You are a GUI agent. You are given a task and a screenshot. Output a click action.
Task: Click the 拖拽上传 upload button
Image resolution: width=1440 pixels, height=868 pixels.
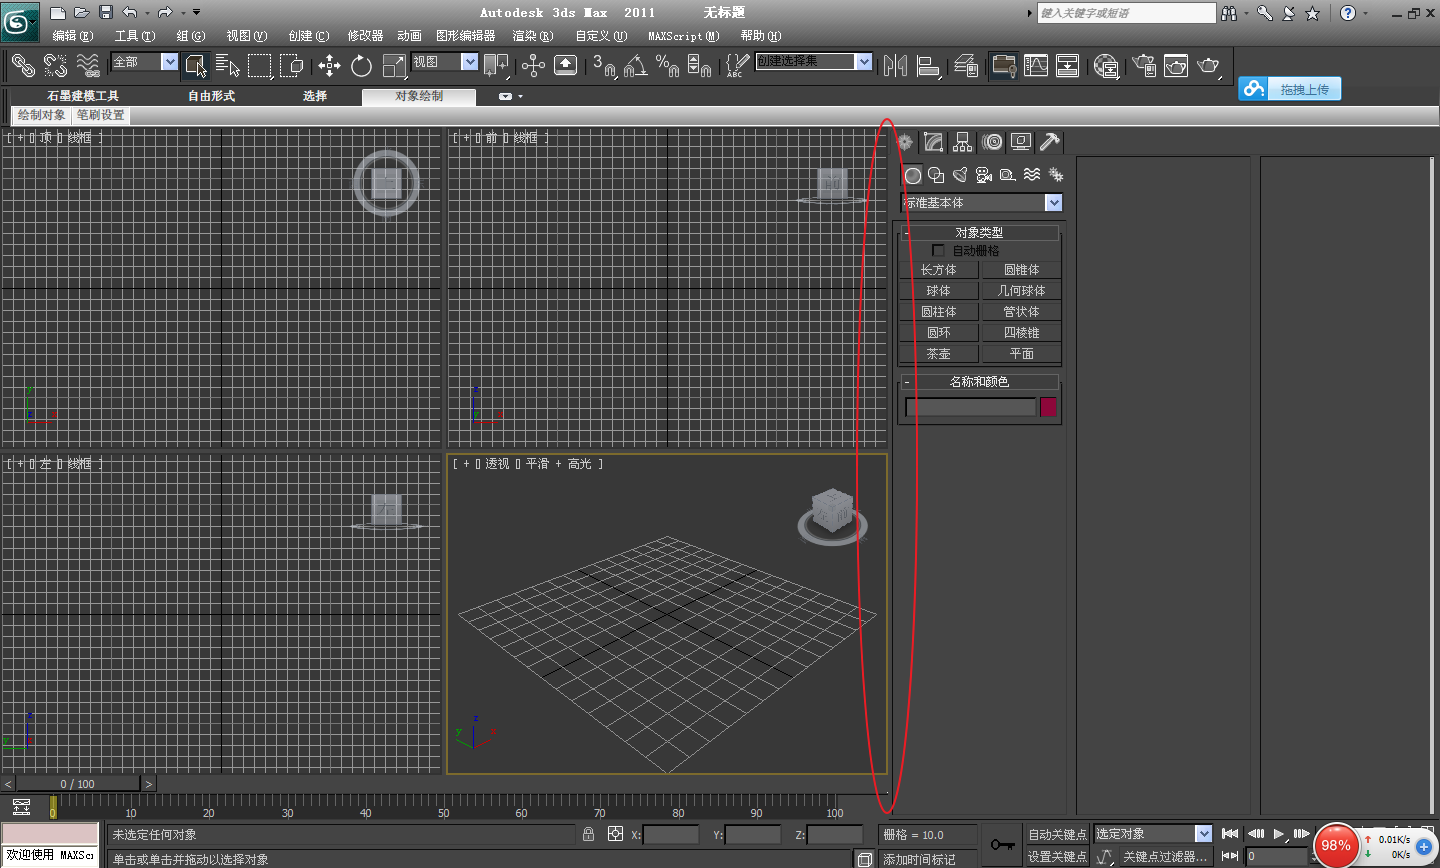pyautogui.click(x=1290, y=89)
